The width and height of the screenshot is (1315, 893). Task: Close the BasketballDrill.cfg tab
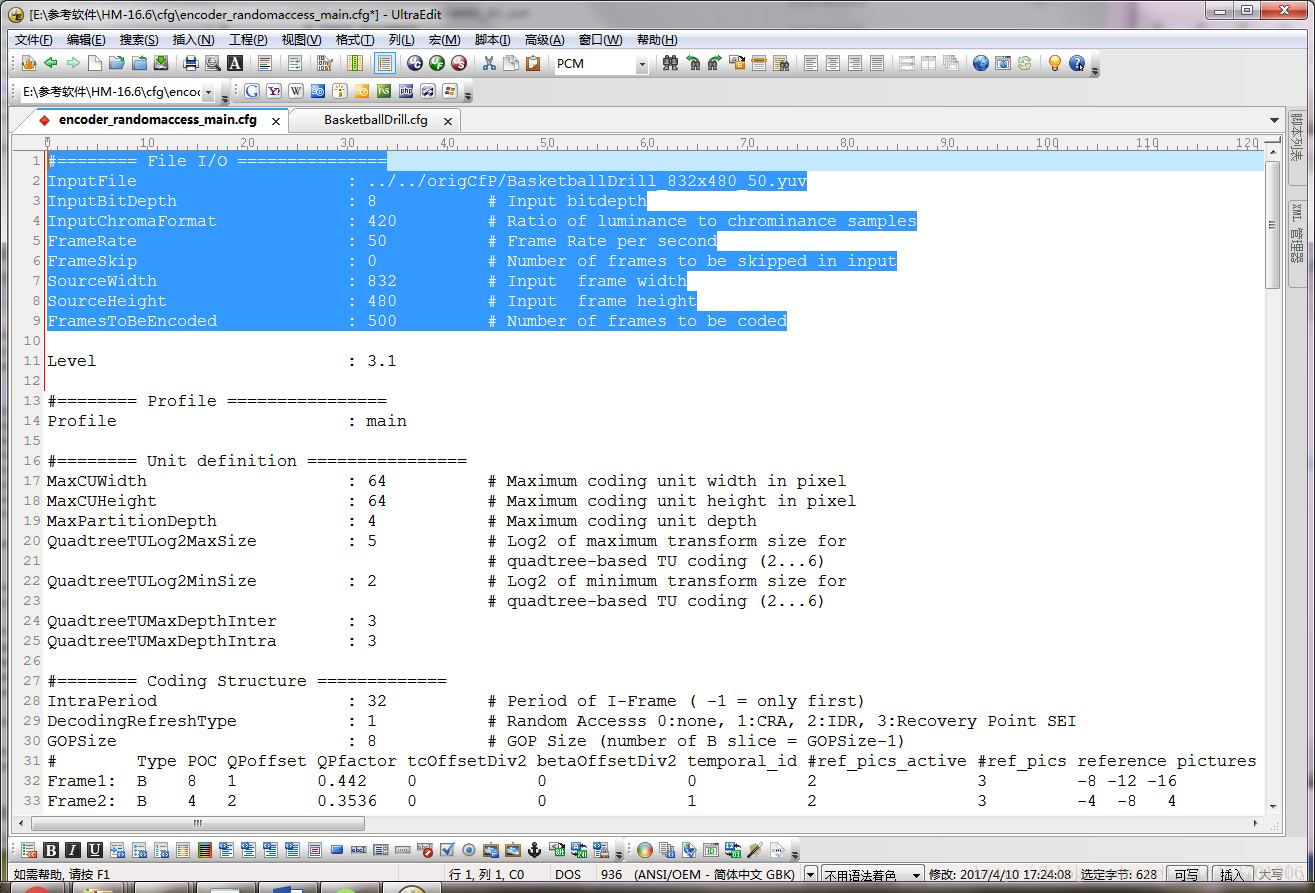pos(448,121)
